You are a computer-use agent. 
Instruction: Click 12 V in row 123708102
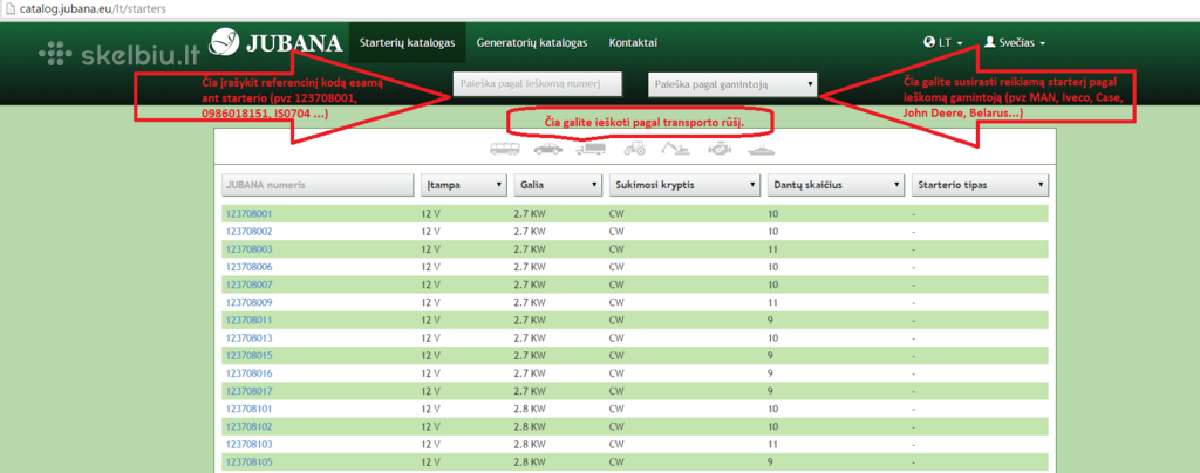click(x=431, y=427)
